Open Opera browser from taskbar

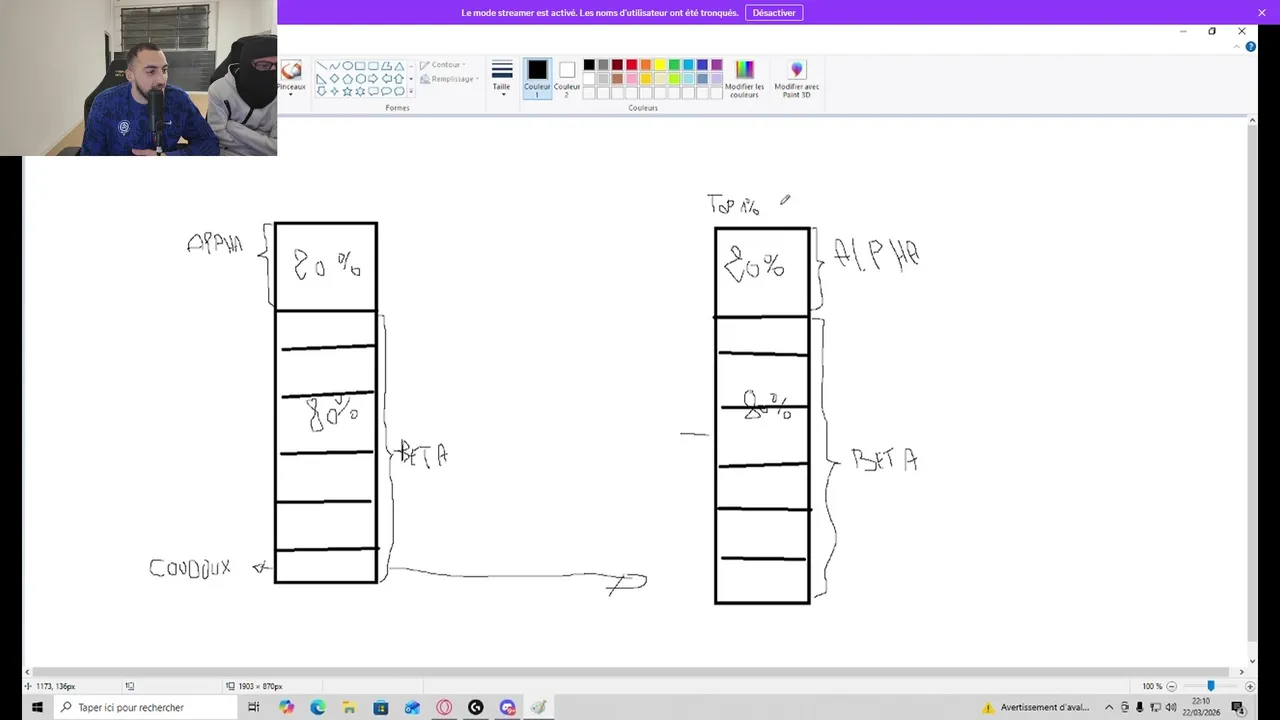click(x=444, y=707)
